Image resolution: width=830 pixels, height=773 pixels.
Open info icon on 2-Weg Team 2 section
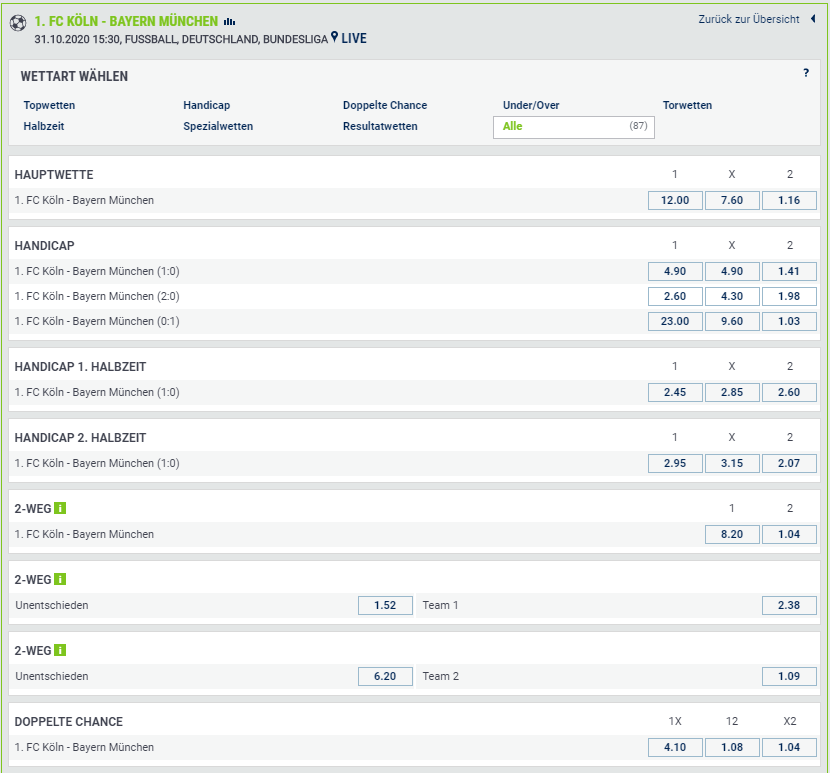[60, 650]
